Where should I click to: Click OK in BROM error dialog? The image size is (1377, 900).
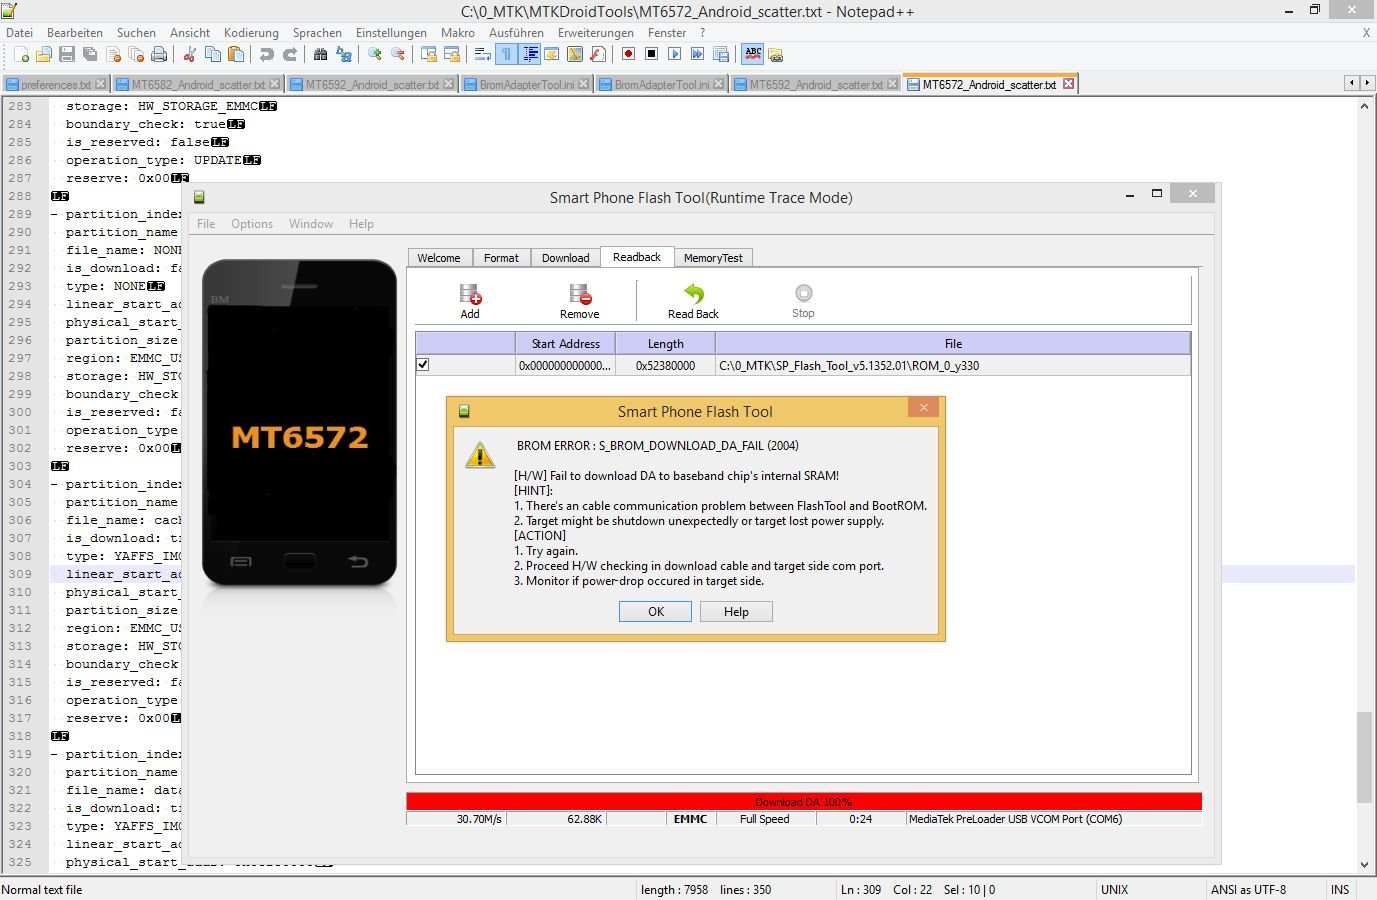(655, 612)
